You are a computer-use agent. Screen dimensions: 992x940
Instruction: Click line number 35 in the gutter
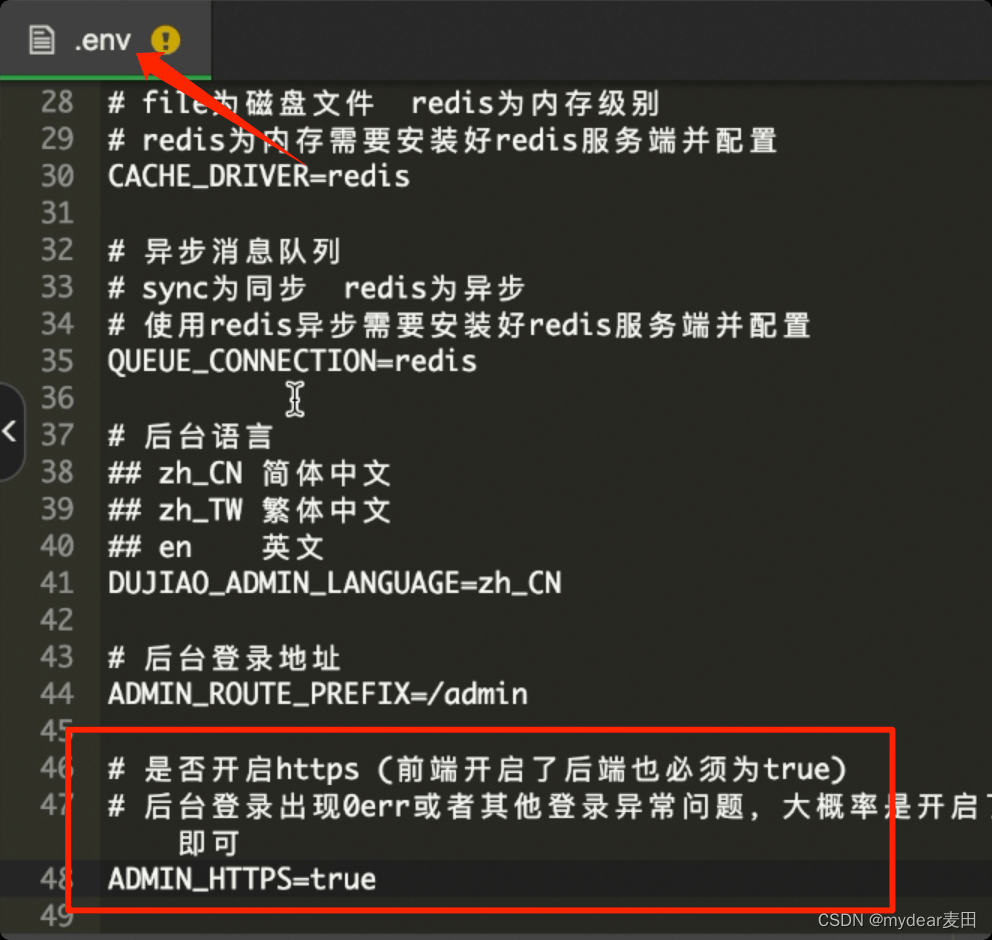pos(58,361)
